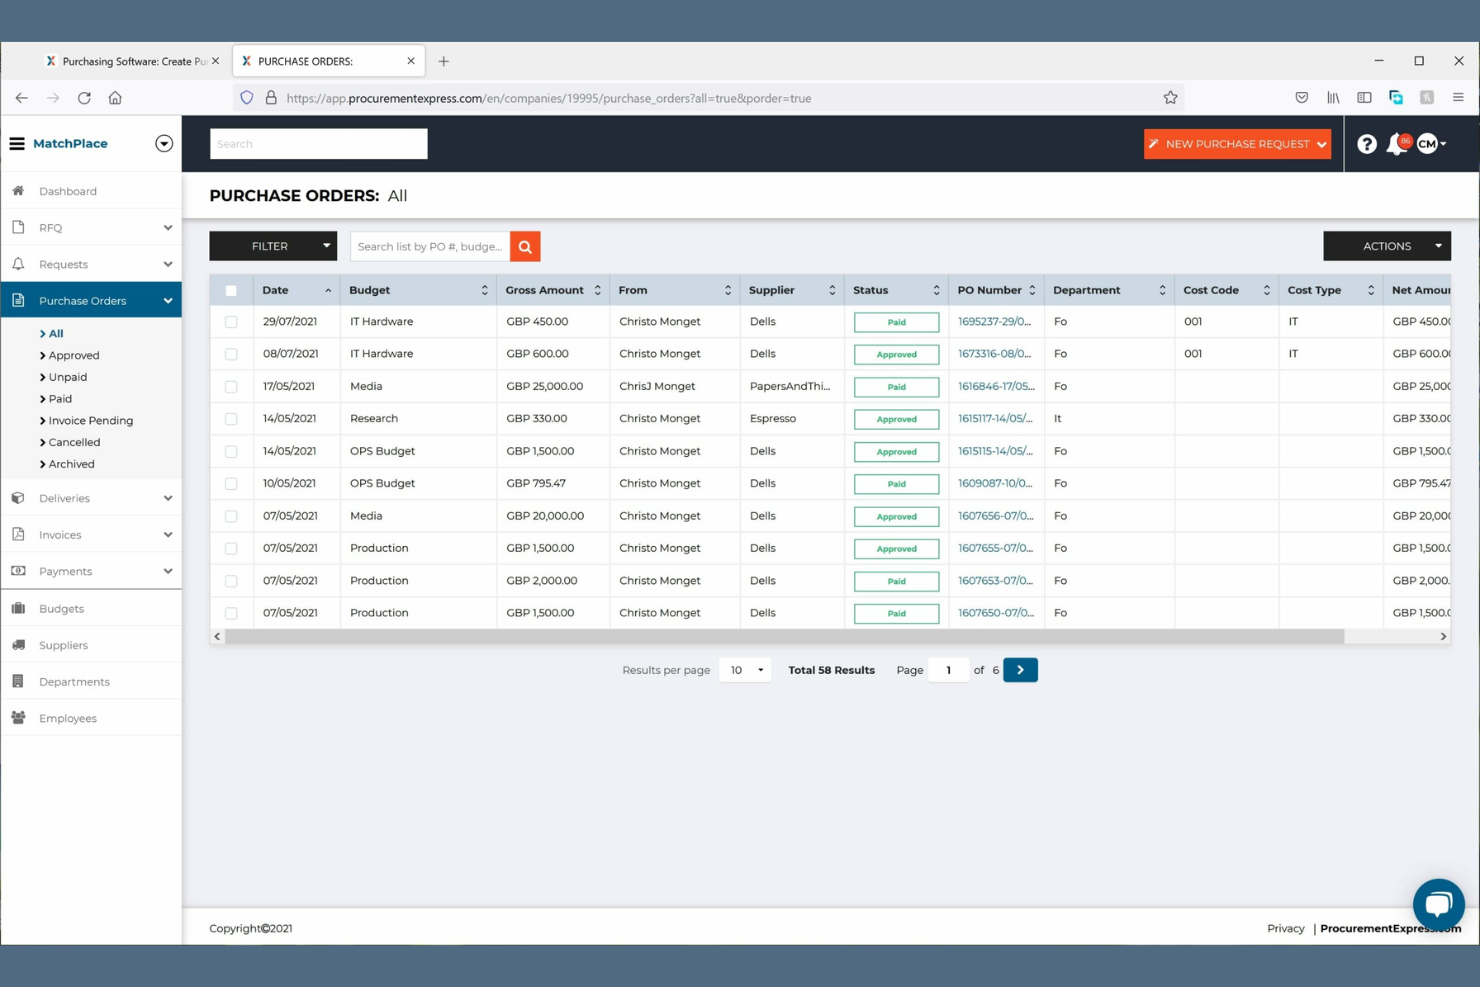Click the orange search magnifier button
The height and width of the screenshot is (987, 1480).
tap(525, 246)
